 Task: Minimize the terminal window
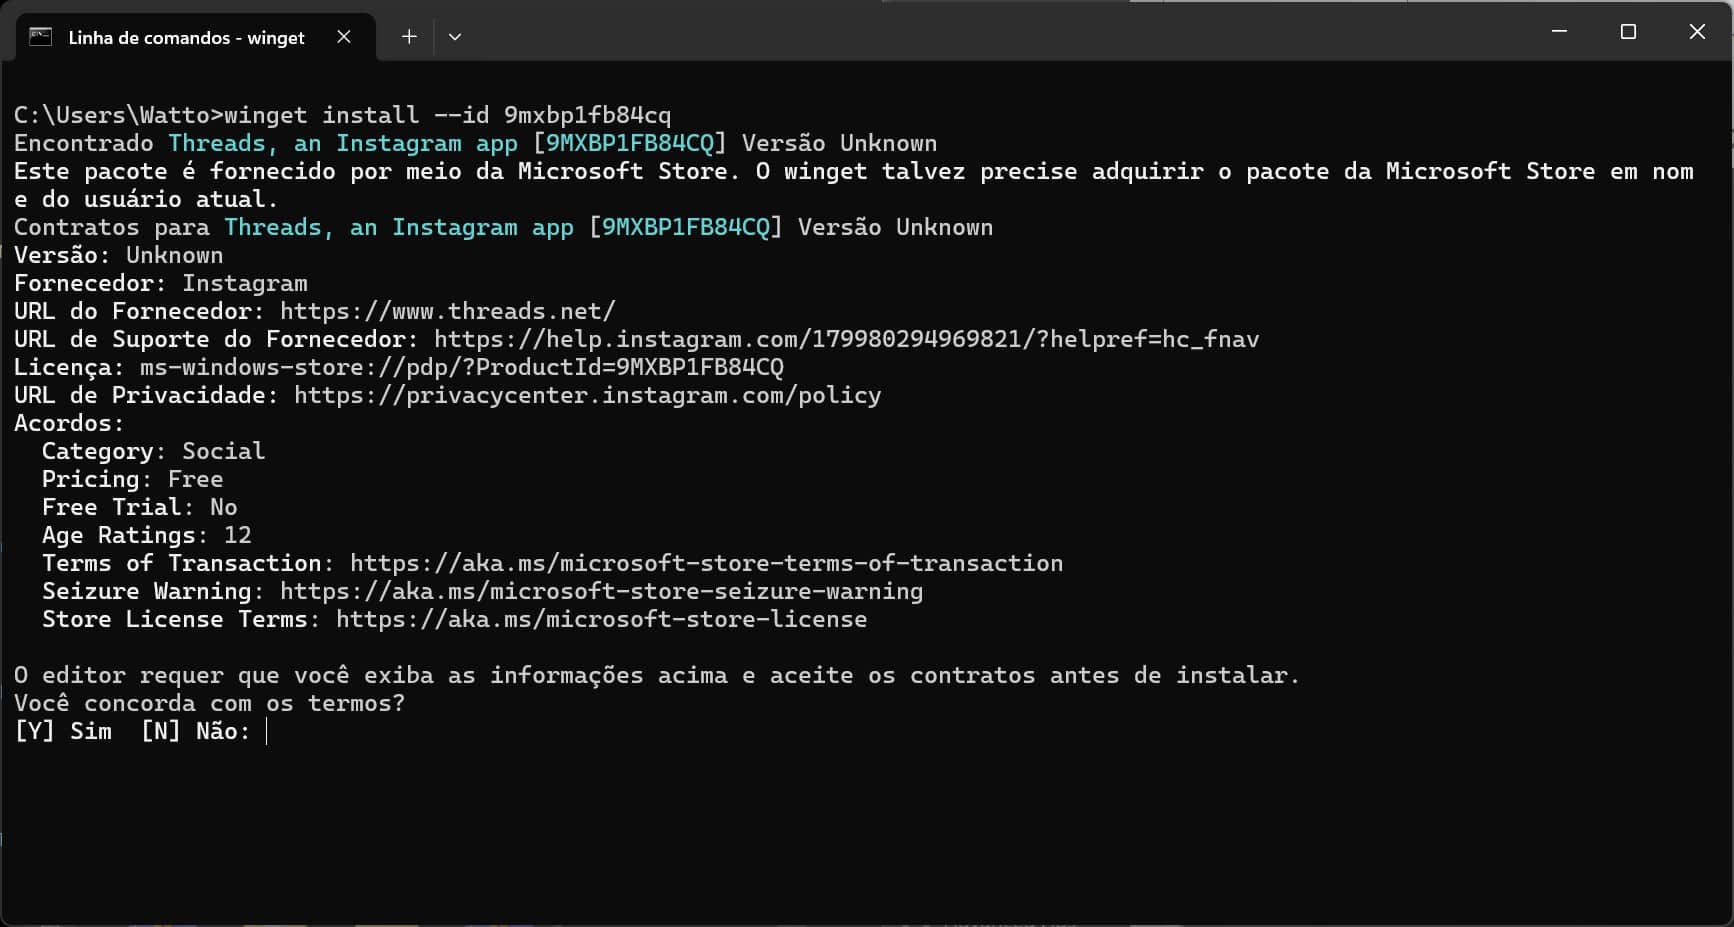1559,32
